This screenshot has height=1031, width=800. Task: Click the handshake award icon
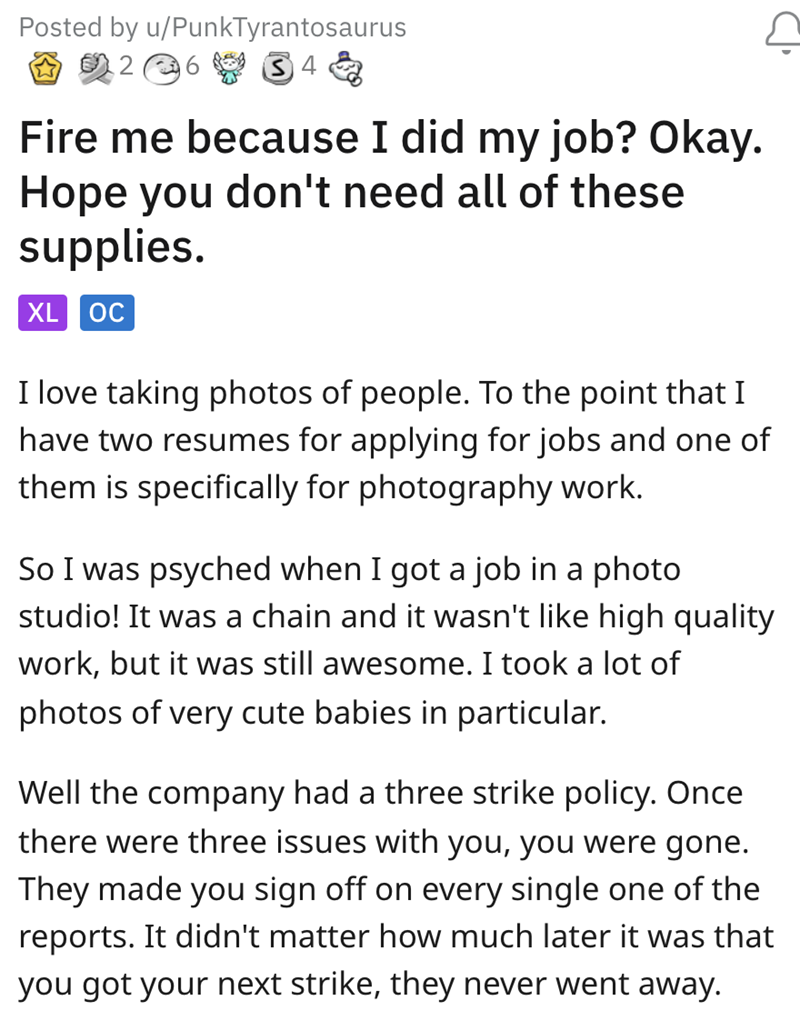point(99,67)
